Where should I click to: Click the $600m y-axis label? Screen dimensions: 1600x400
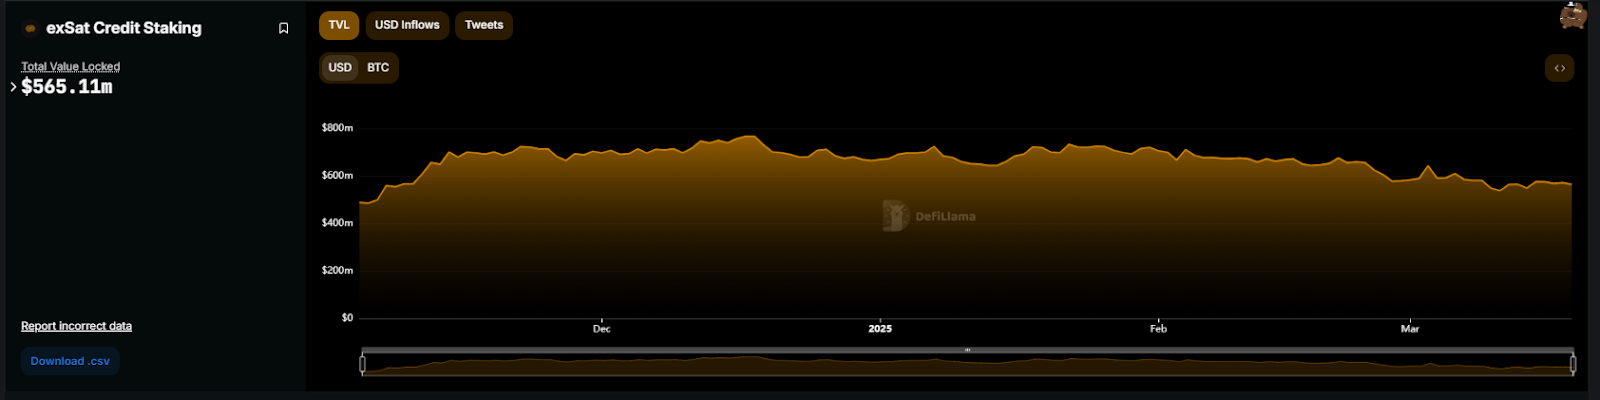point(337,175)
